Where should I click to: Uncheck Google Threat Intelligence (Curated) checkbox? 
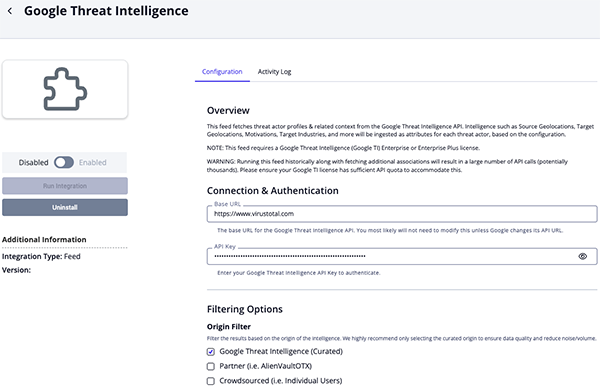(x=210, y=352)
